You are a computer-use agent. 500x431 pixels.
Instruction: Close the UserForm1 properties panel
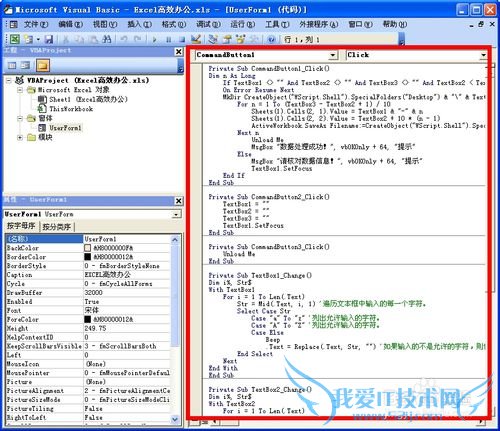[179, 201]
